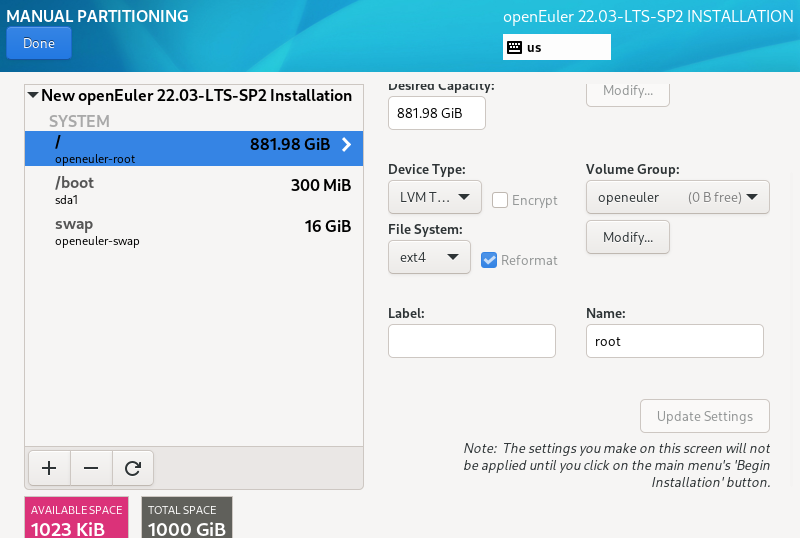Open the File System ext4 dropdown
This screenshot has width=800, height=538.
click(428, 257)
